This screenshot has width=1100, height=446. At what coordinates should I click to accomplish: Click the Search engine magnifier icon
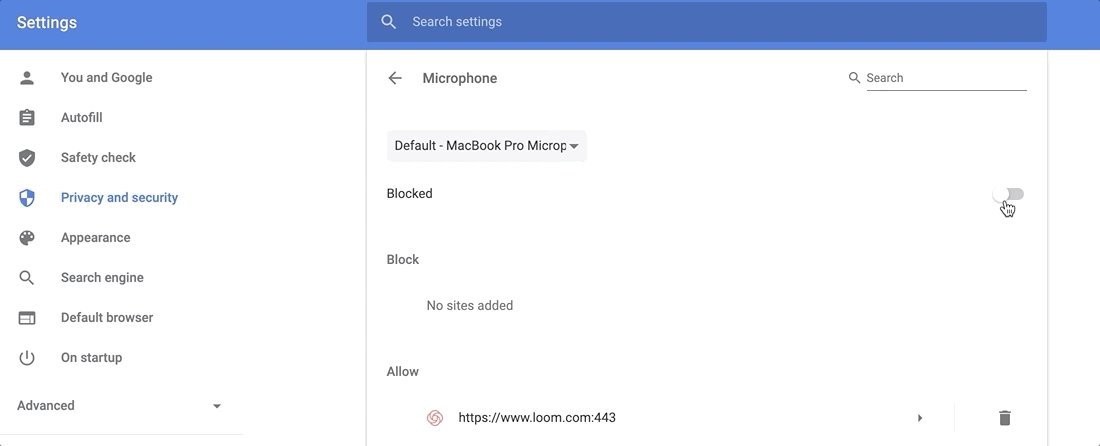(27, 278)
